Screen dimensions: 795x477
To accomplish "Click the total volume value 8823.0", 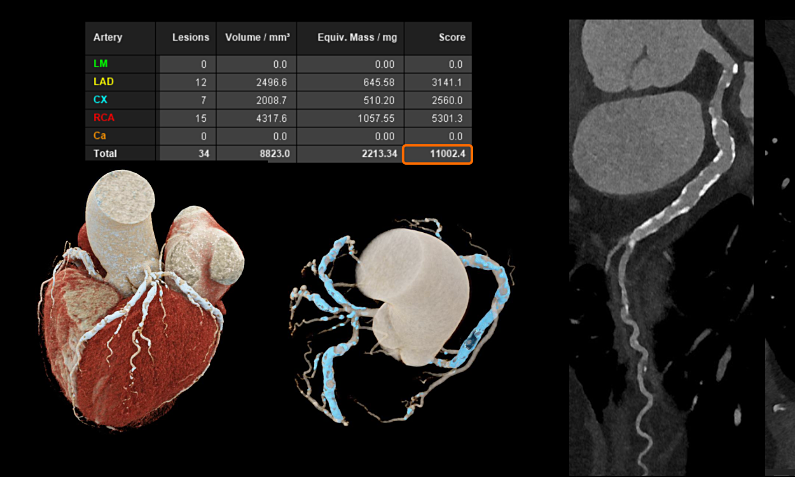I will (x=275, y=154).
